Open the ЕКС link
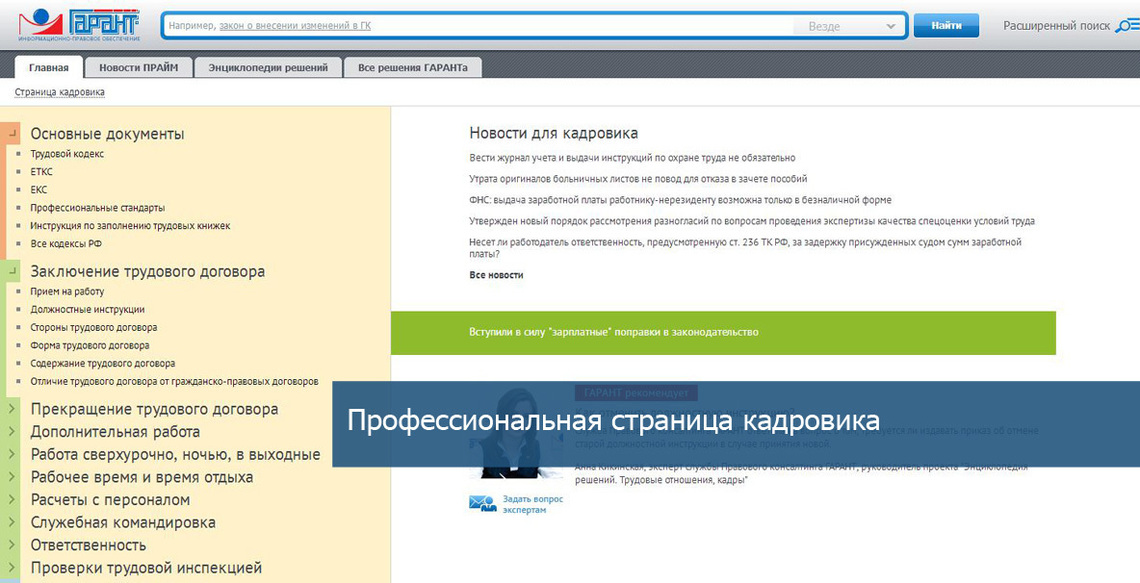The width and height of the screenshot is (1140, 583). [39, 190]
